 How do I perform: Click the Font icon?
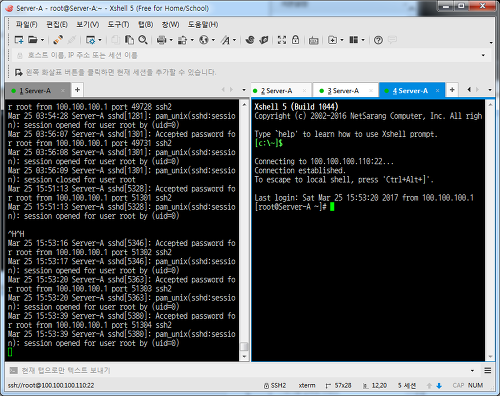tap(226, 40)
